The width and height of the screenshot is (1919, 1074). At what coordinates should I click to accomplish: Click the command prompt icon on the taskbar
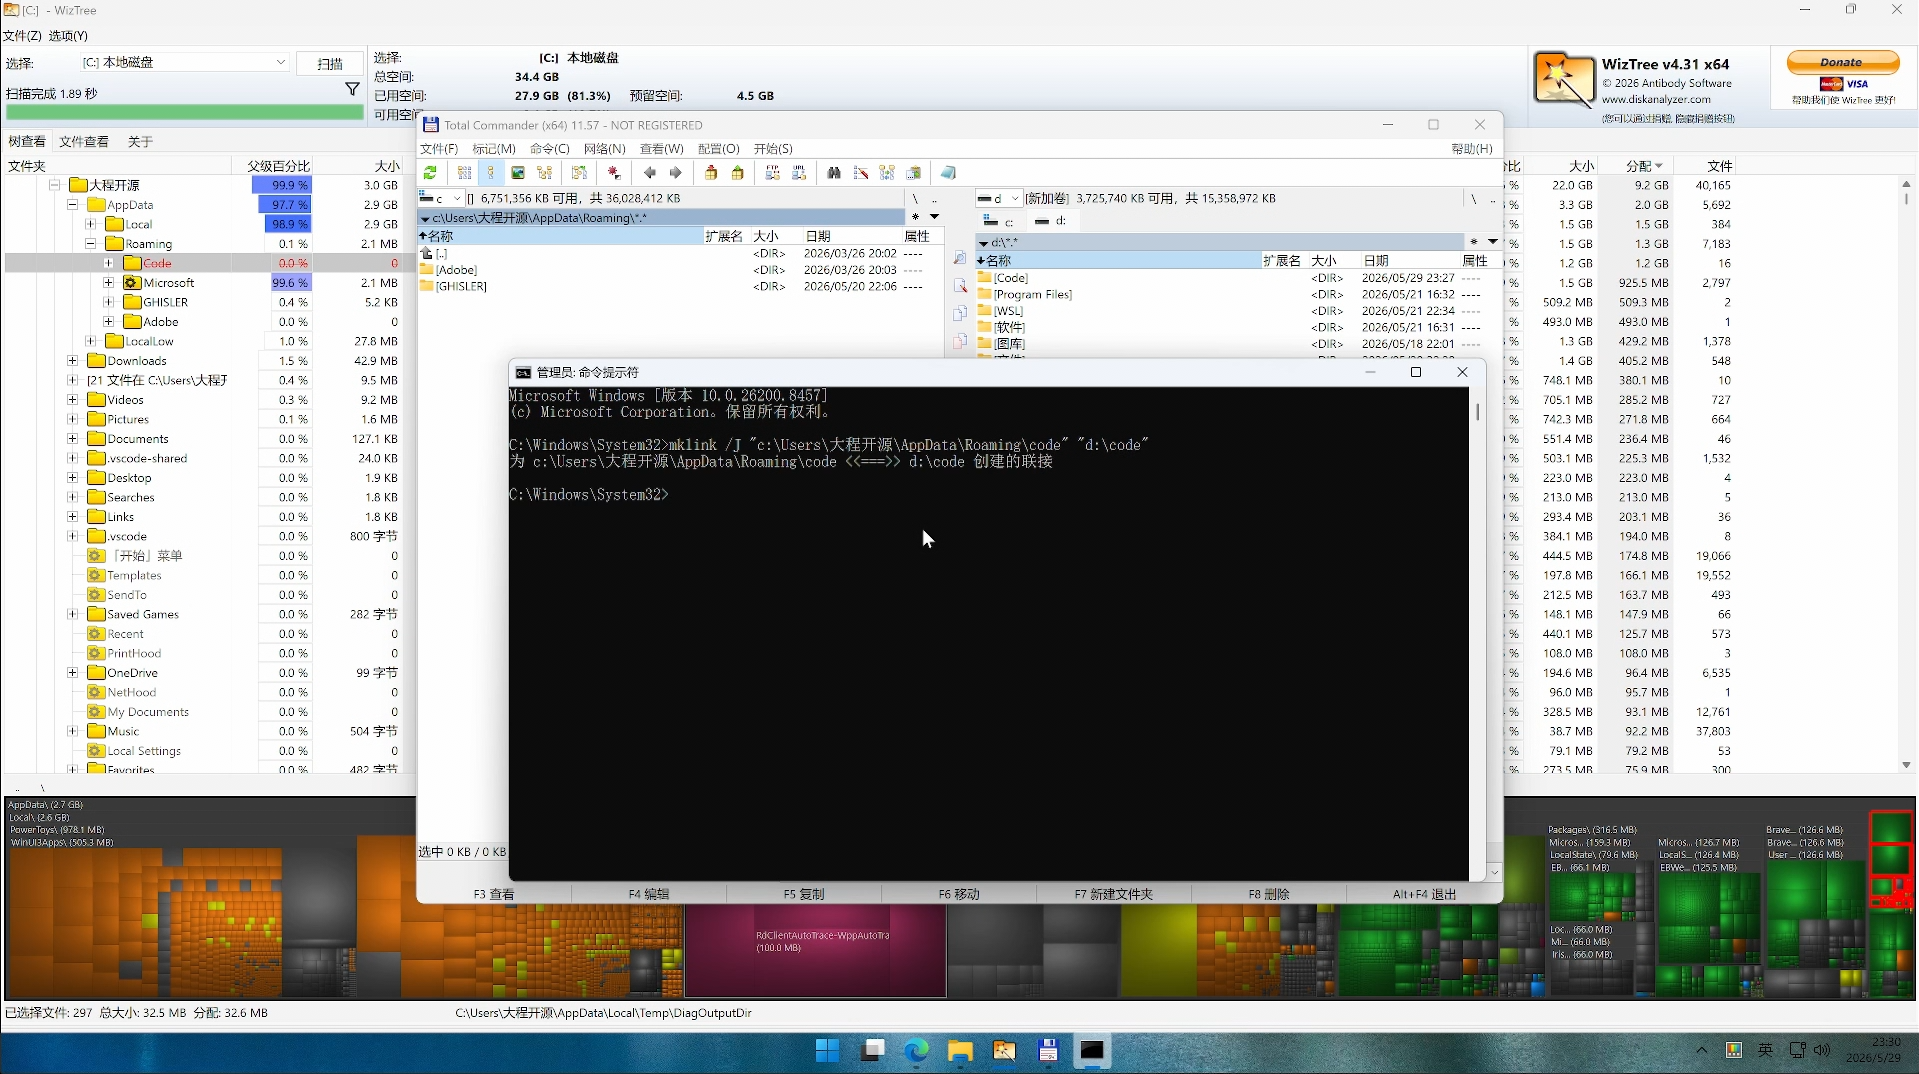click(x=1092, y=1051)
